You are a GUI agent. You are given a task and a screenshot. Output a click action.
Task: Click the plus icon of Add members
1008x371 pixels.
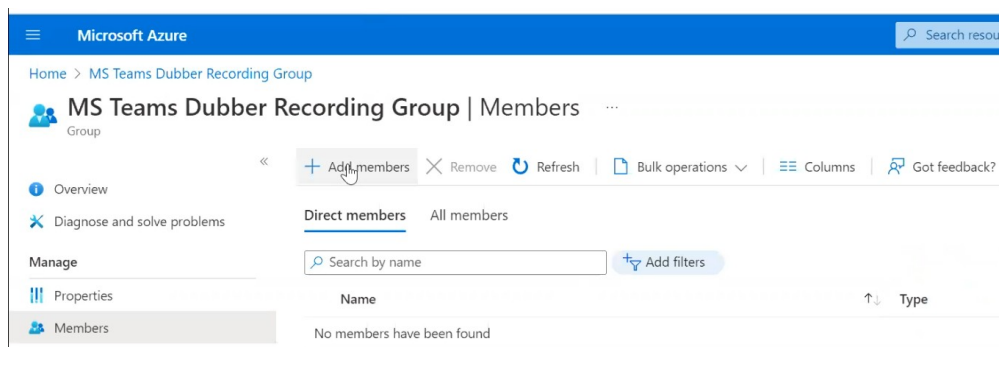(x=312, y=167)
